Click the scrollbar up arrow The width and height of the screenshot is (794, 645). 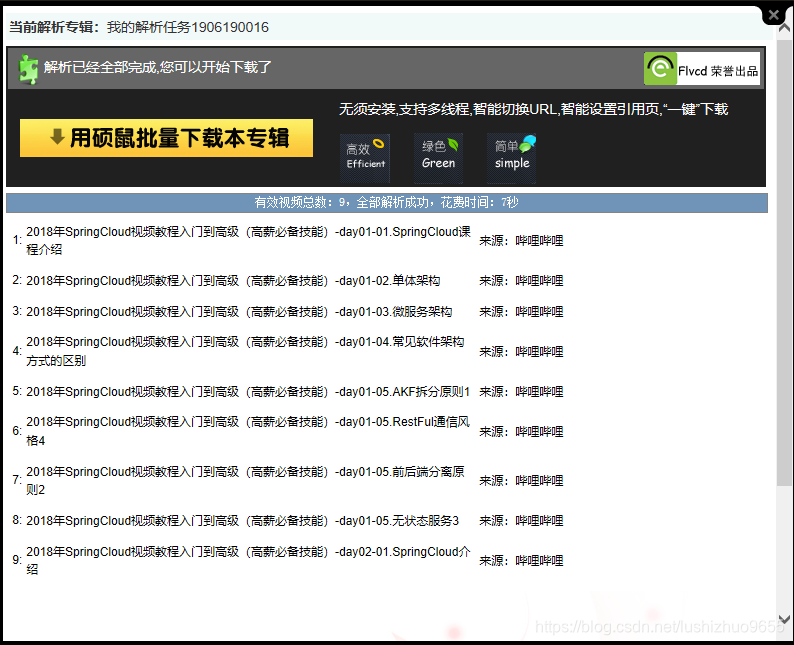coord(784,29)
